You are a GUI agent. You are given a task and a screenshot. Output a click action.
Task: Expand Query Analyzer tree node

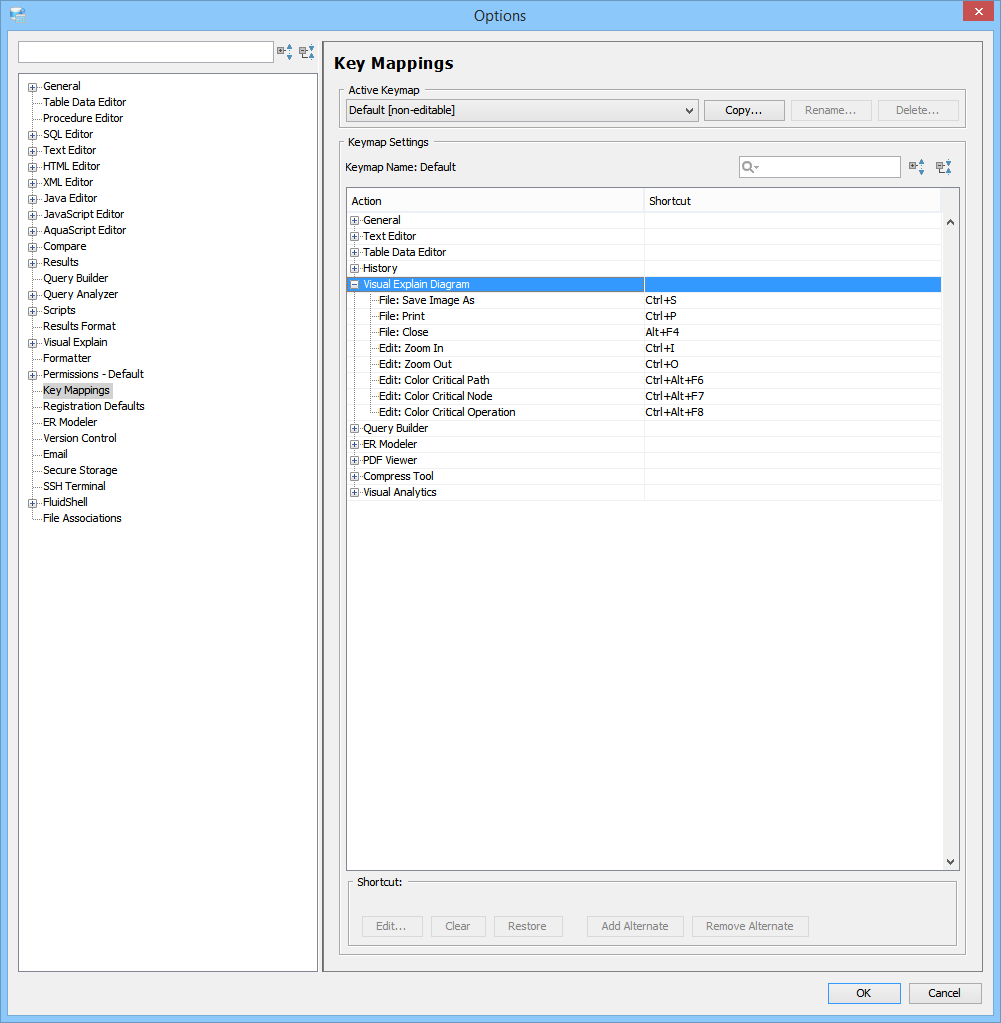click(33, 295)
